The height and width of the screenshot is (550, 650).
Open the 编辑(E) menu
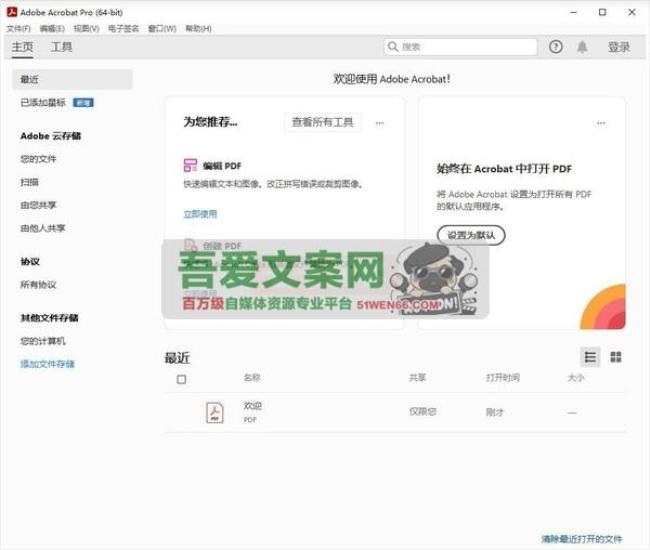[x=52, y=29]
